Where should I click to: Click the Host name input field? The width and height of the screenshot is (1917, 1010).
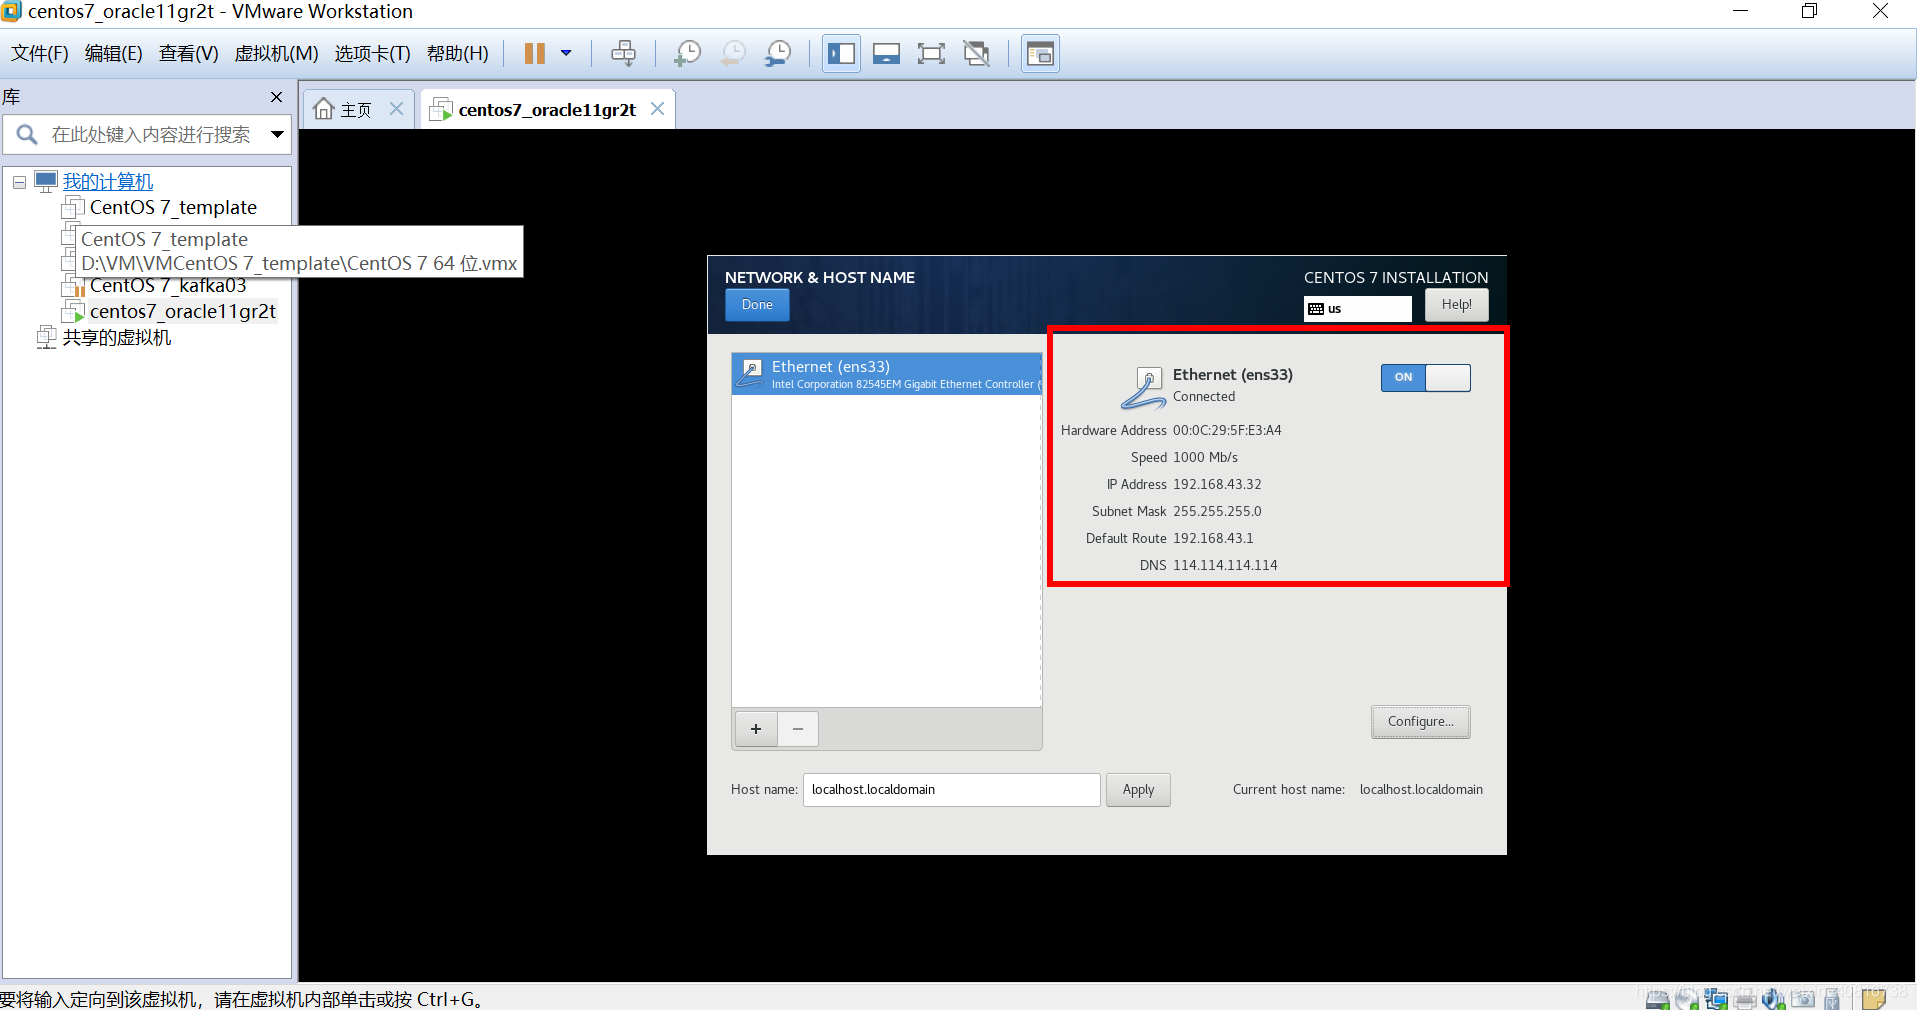coord(951,790)
